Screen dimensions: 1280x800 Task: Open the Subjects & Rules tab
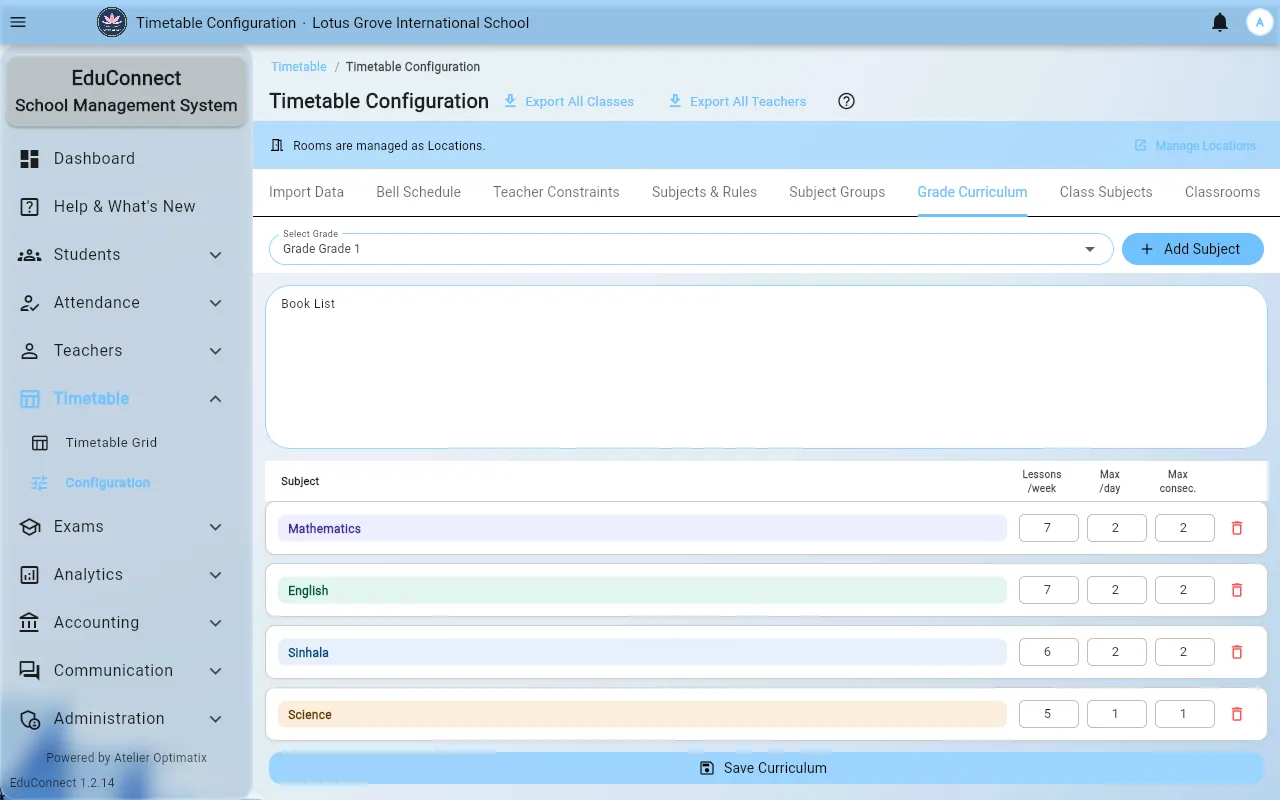[704, 192]
